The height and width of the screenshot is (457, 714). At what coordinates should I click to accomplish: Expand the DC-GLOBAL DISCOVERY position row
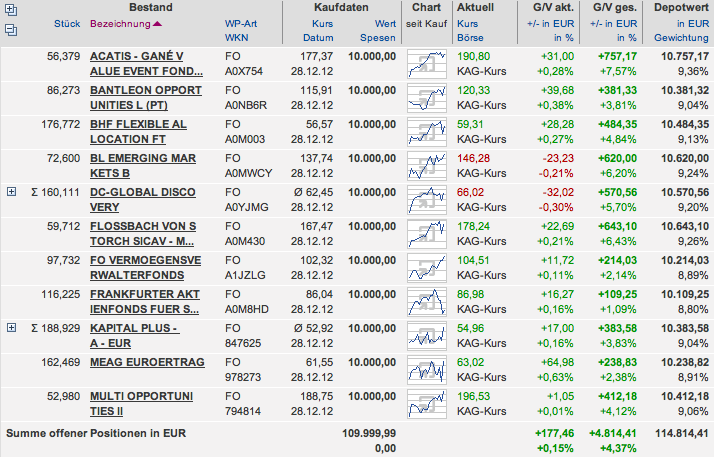[11, 192]
